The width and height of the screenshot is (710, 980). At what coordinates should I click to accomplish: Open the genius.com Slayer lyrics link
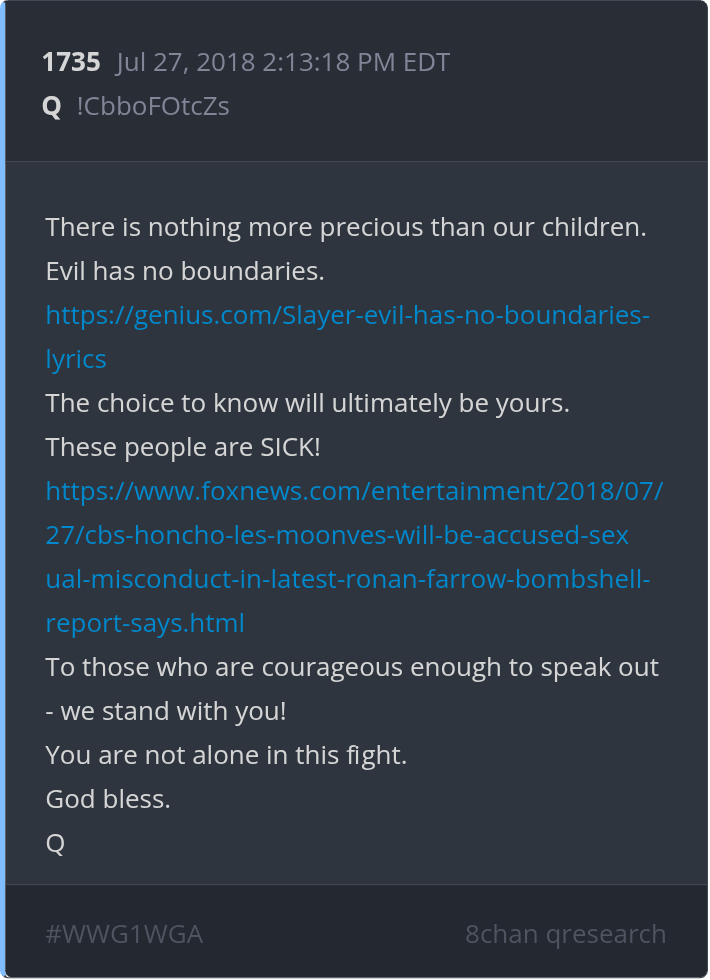(348, 316)
